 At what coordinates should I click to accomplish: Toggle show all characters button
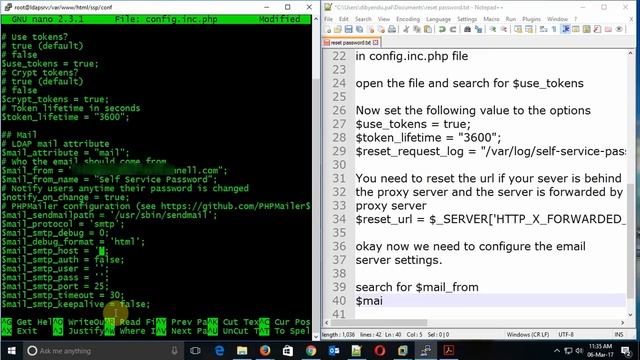click(554, 29)
